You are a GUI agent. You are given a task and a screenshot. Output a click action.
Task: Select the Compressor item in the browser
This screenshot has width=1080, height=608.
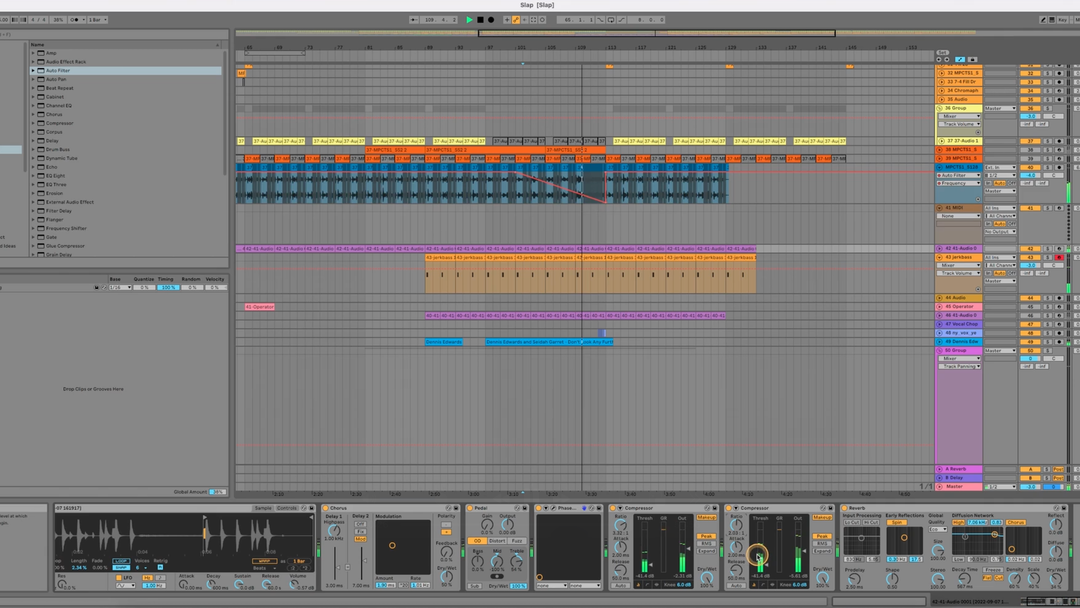pos(59,123)
